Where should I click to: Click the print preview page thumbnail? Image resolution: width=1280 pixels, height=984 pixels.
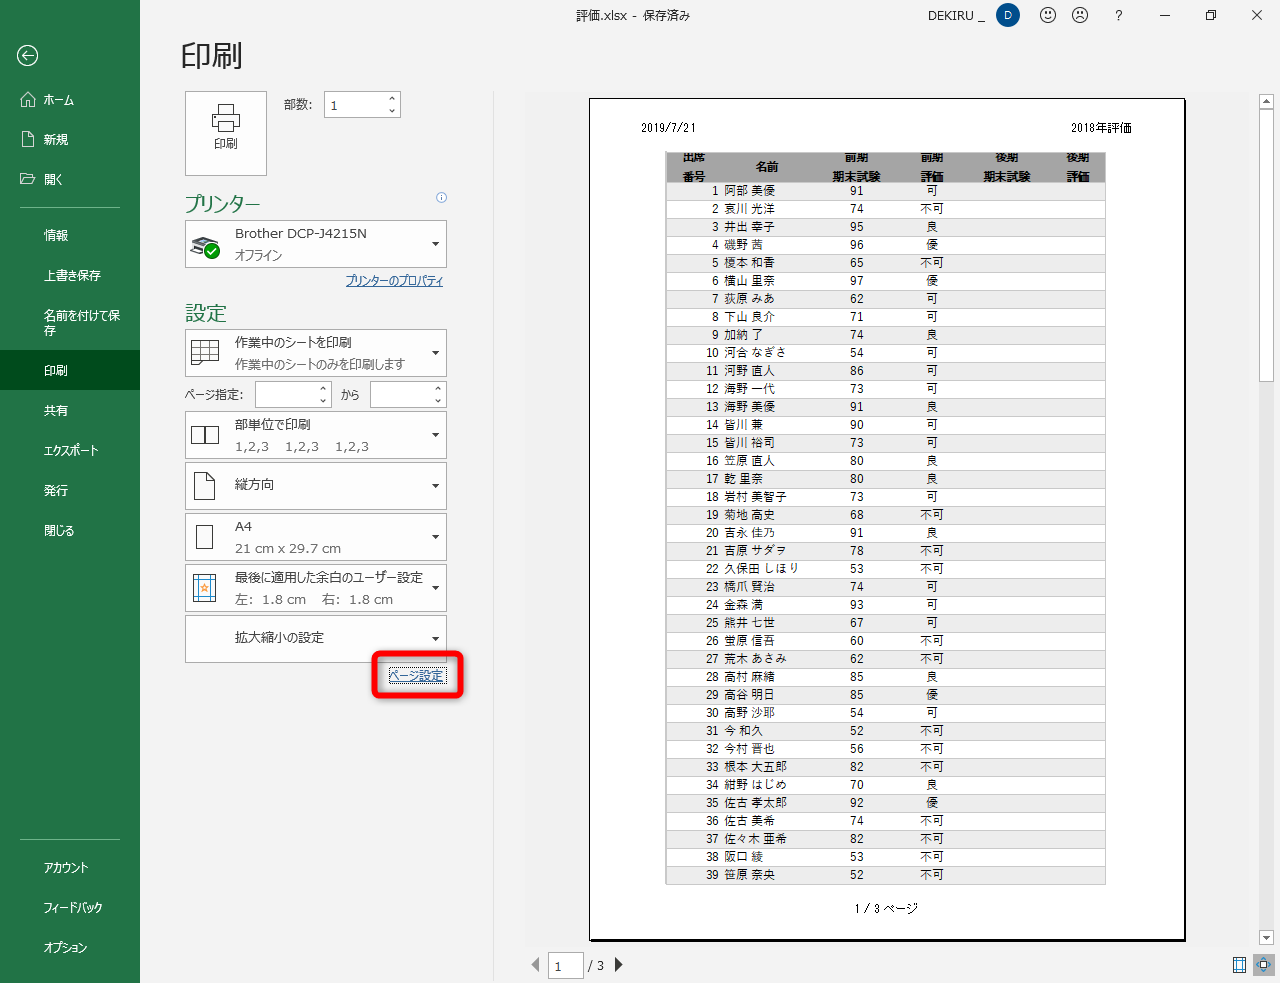[x=887, y=520]
